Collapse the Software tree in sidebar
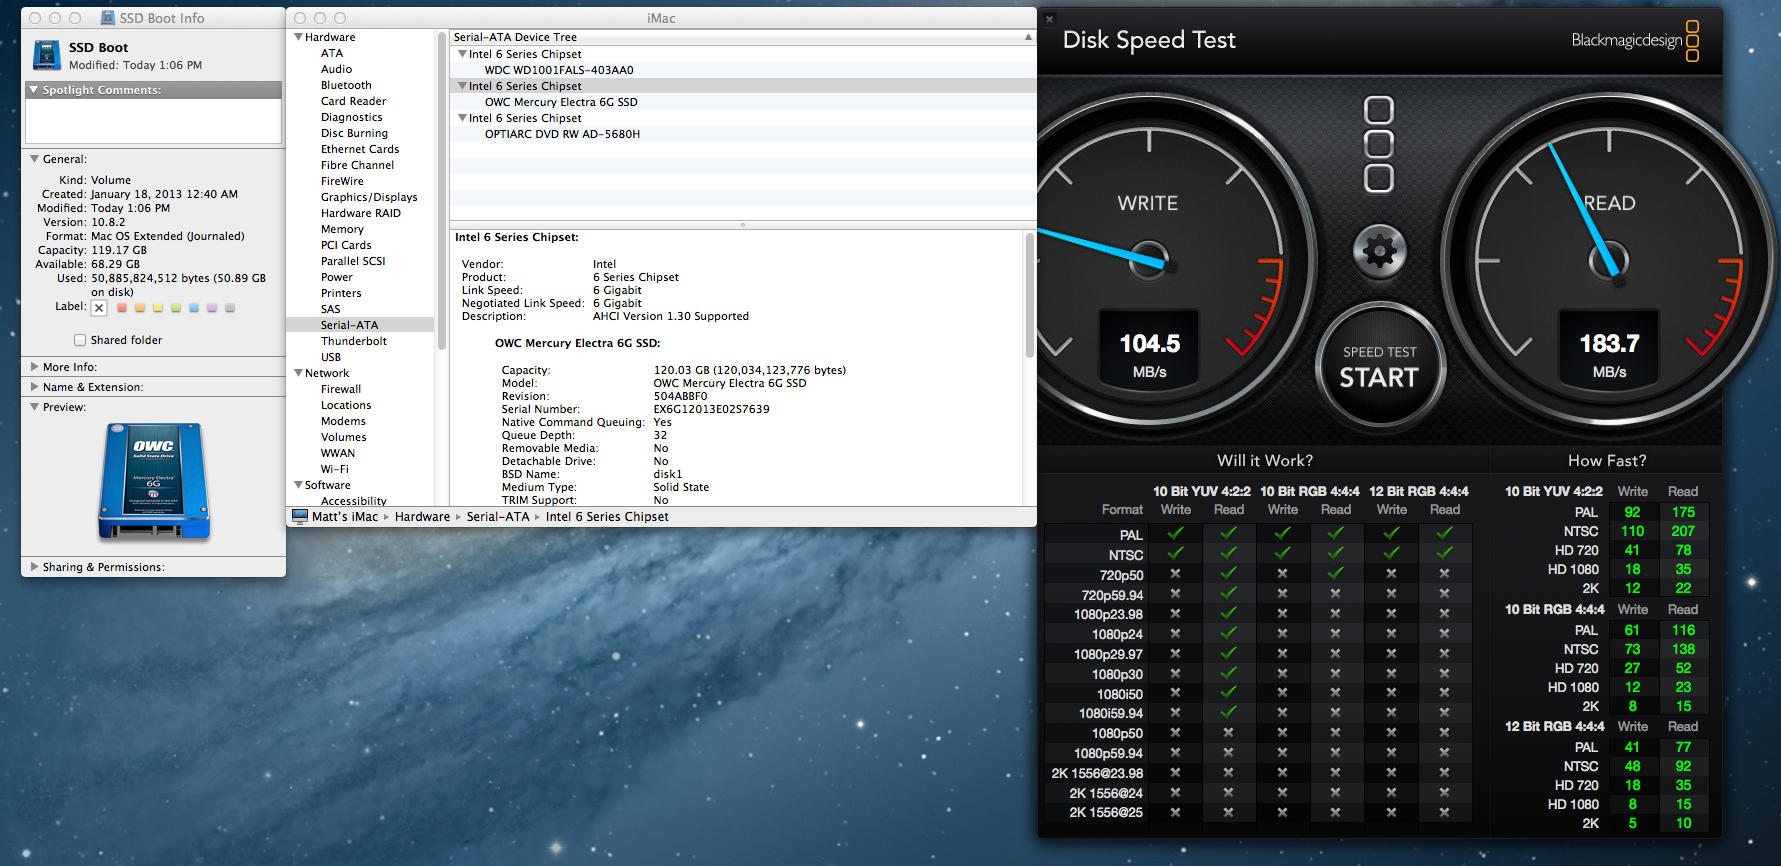1781x866 pixels. point(298,485)
